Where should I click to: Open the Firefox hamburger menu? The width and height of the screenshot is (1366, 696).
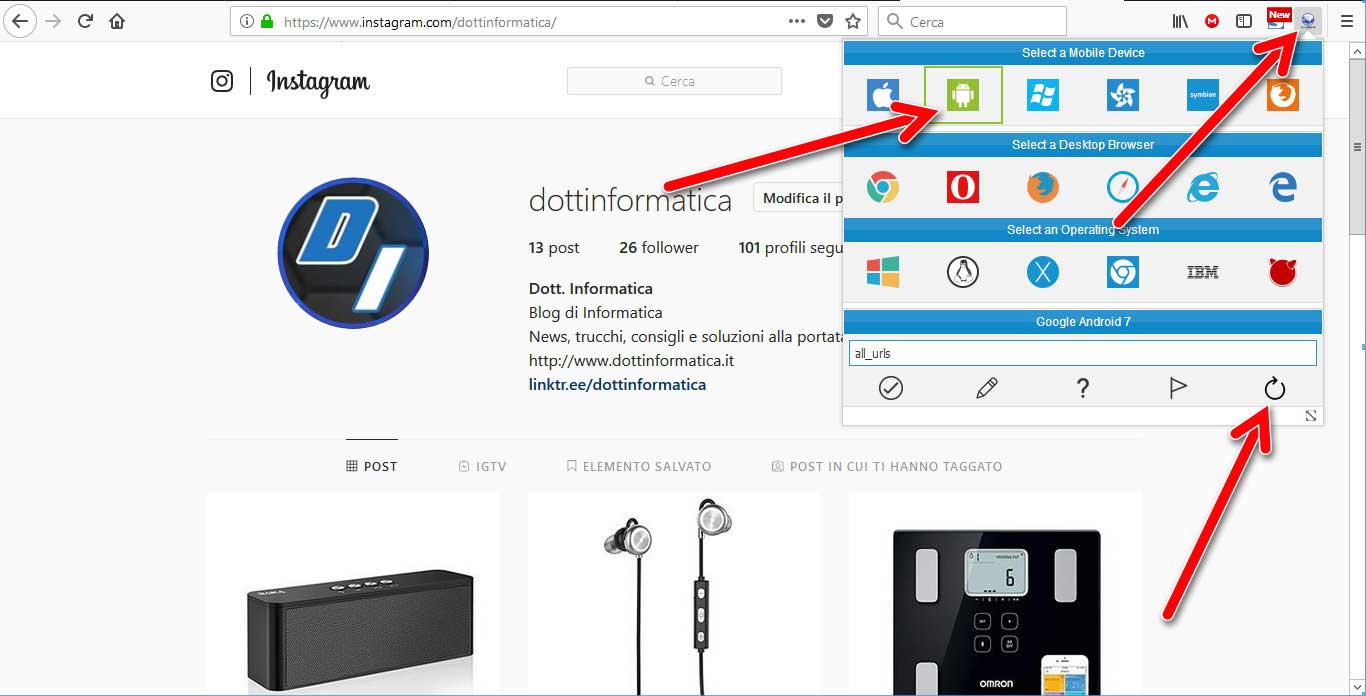1346,21
